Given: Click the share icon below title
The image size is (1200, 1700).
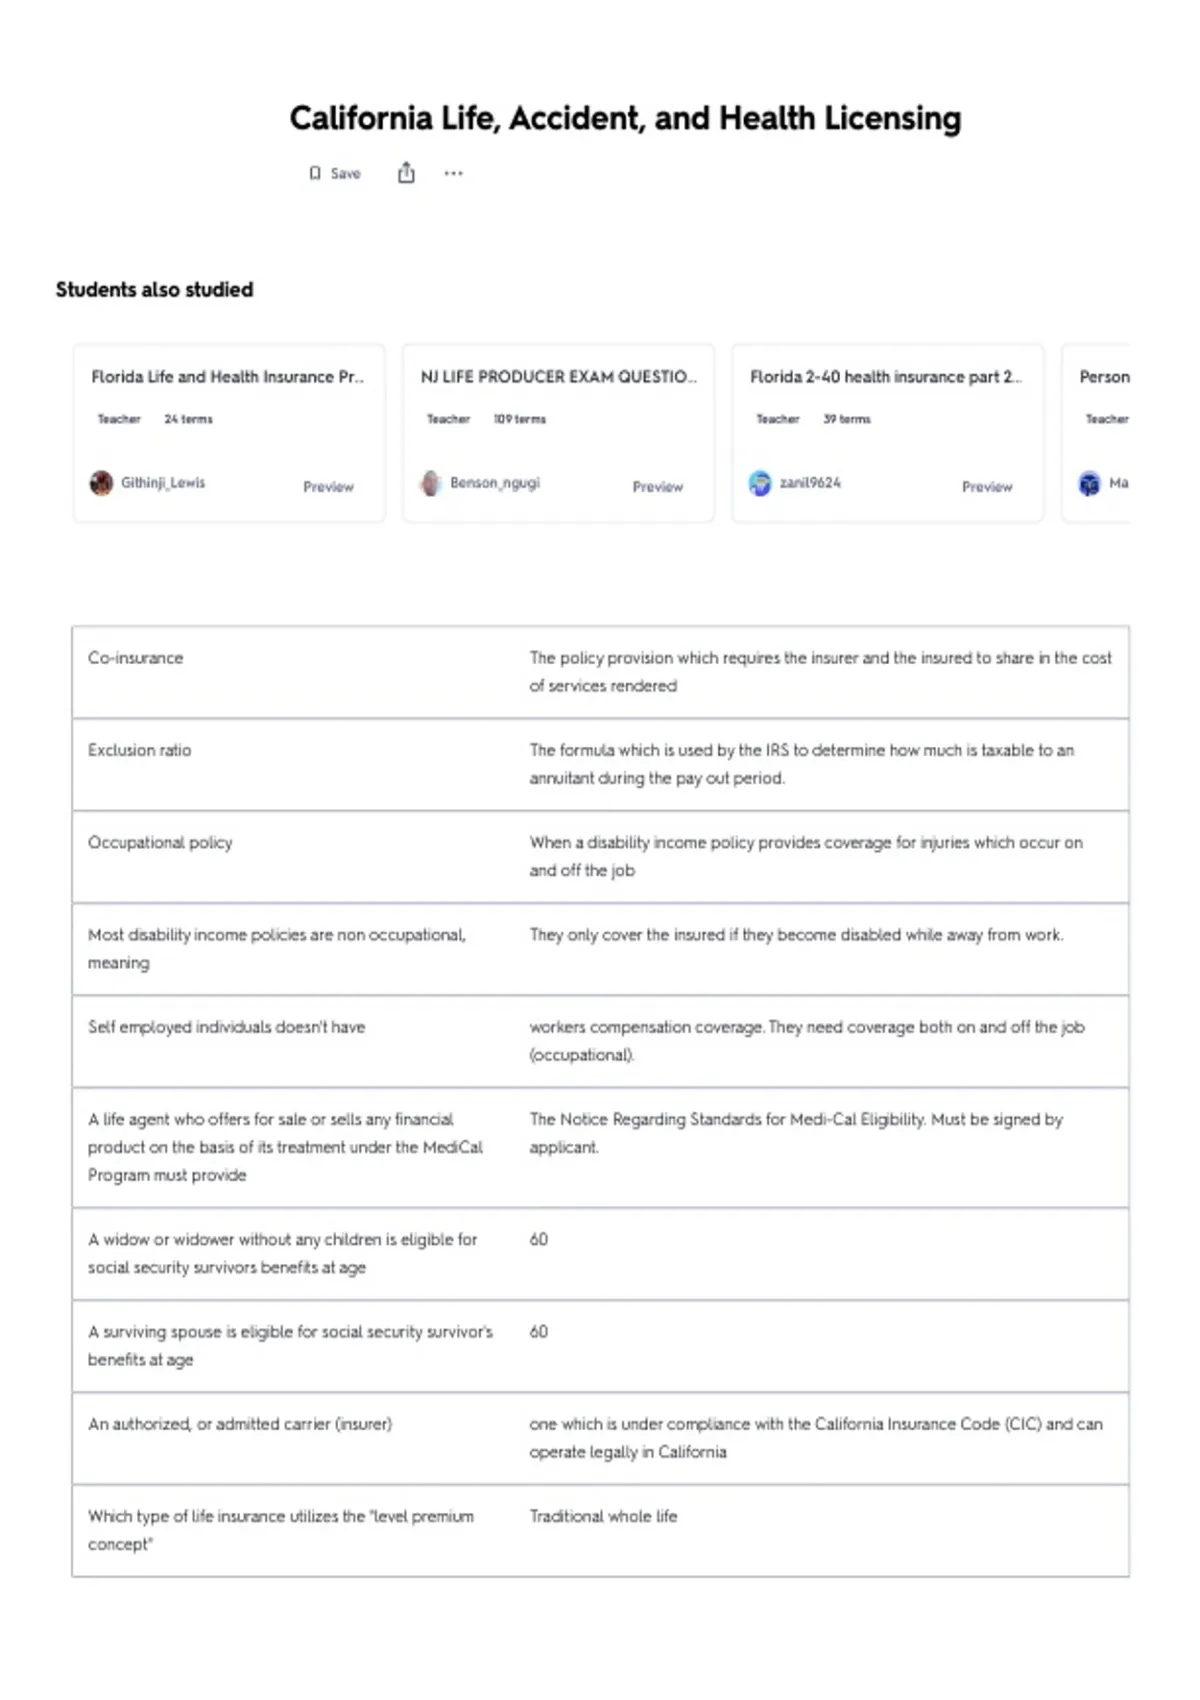Looking at the screenshot, I should 406,173.
